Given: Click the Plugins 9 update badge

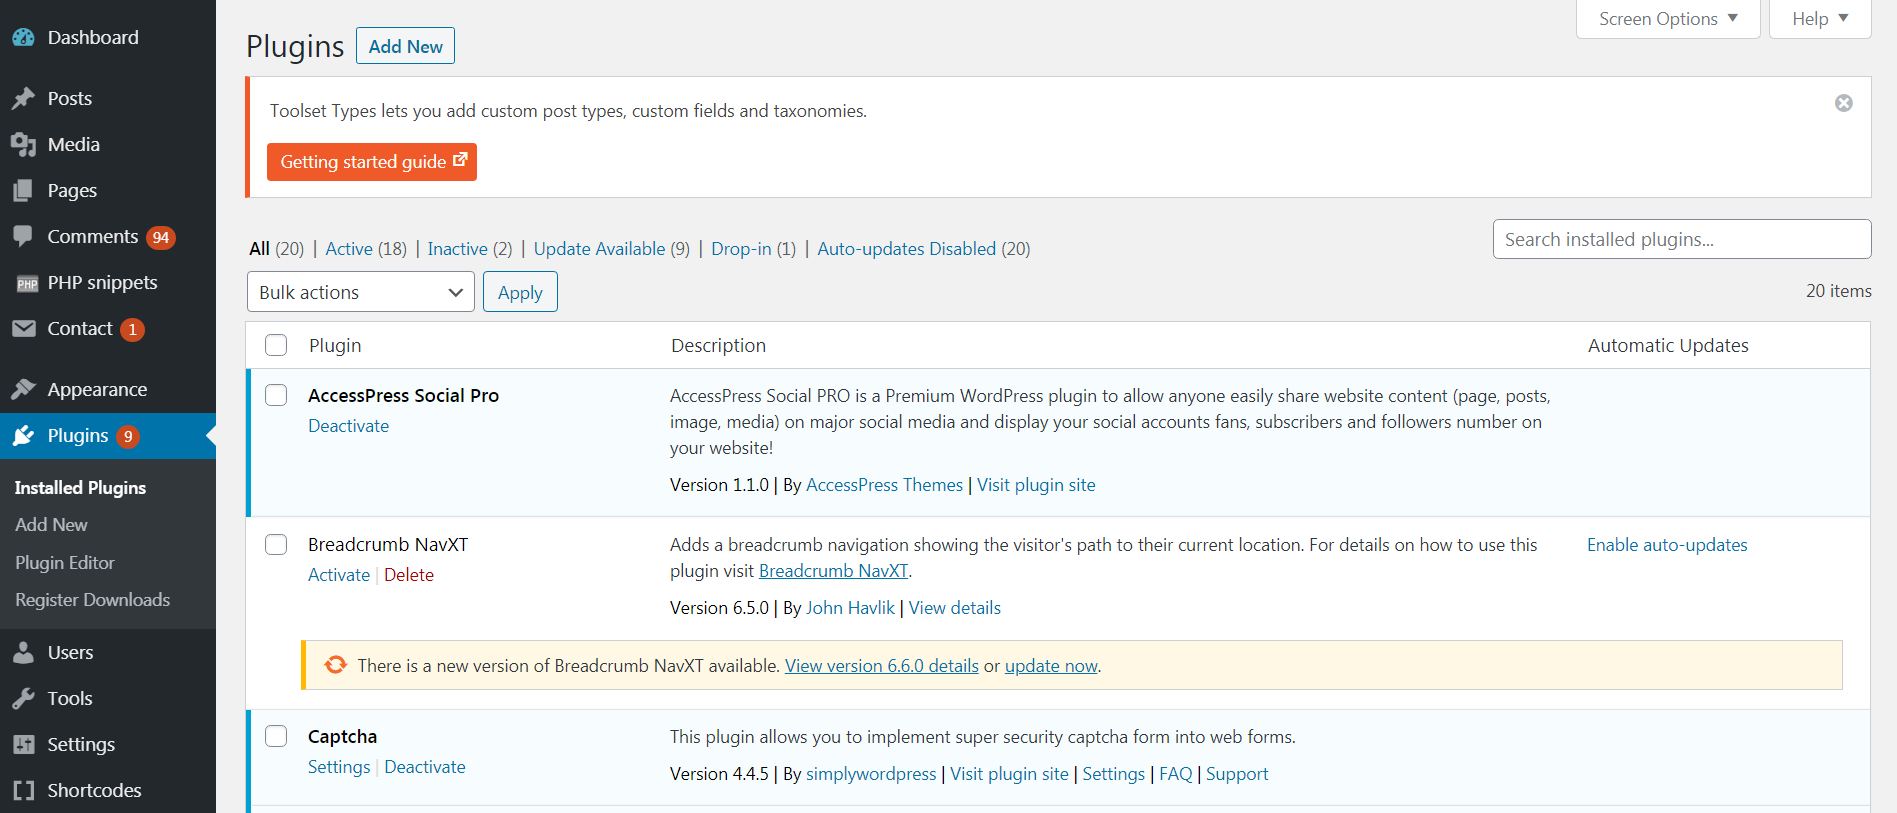Looking at the screenshot, I should 128,436.
